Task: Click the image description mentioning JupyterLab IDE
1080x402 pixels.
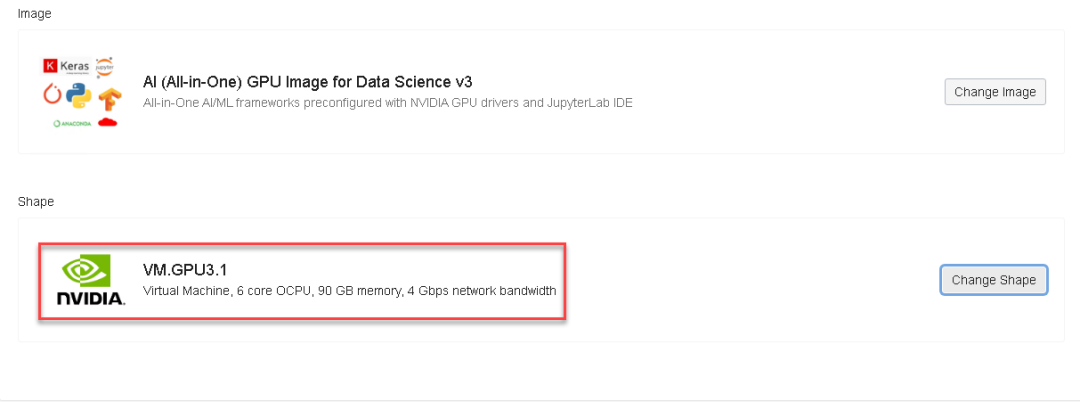Action: coord(388,102)
